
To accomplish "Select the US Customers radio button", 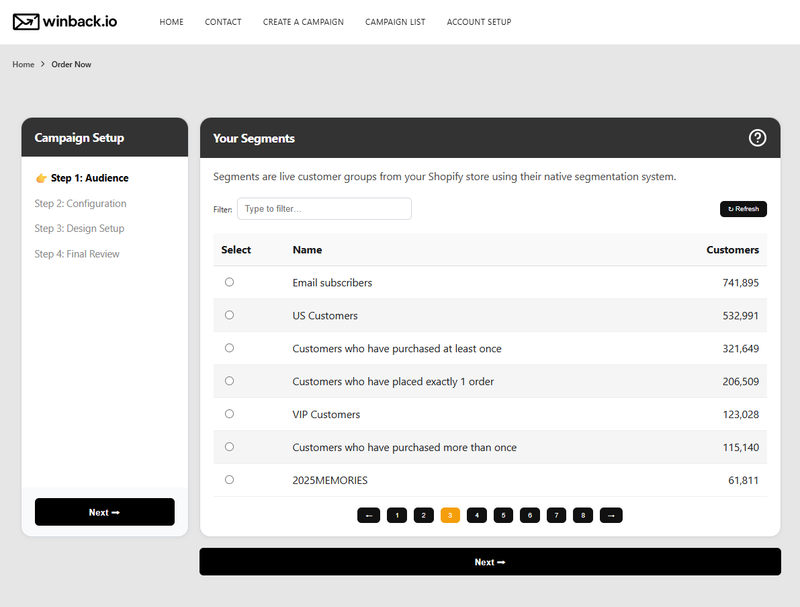I will click(229, 315).
